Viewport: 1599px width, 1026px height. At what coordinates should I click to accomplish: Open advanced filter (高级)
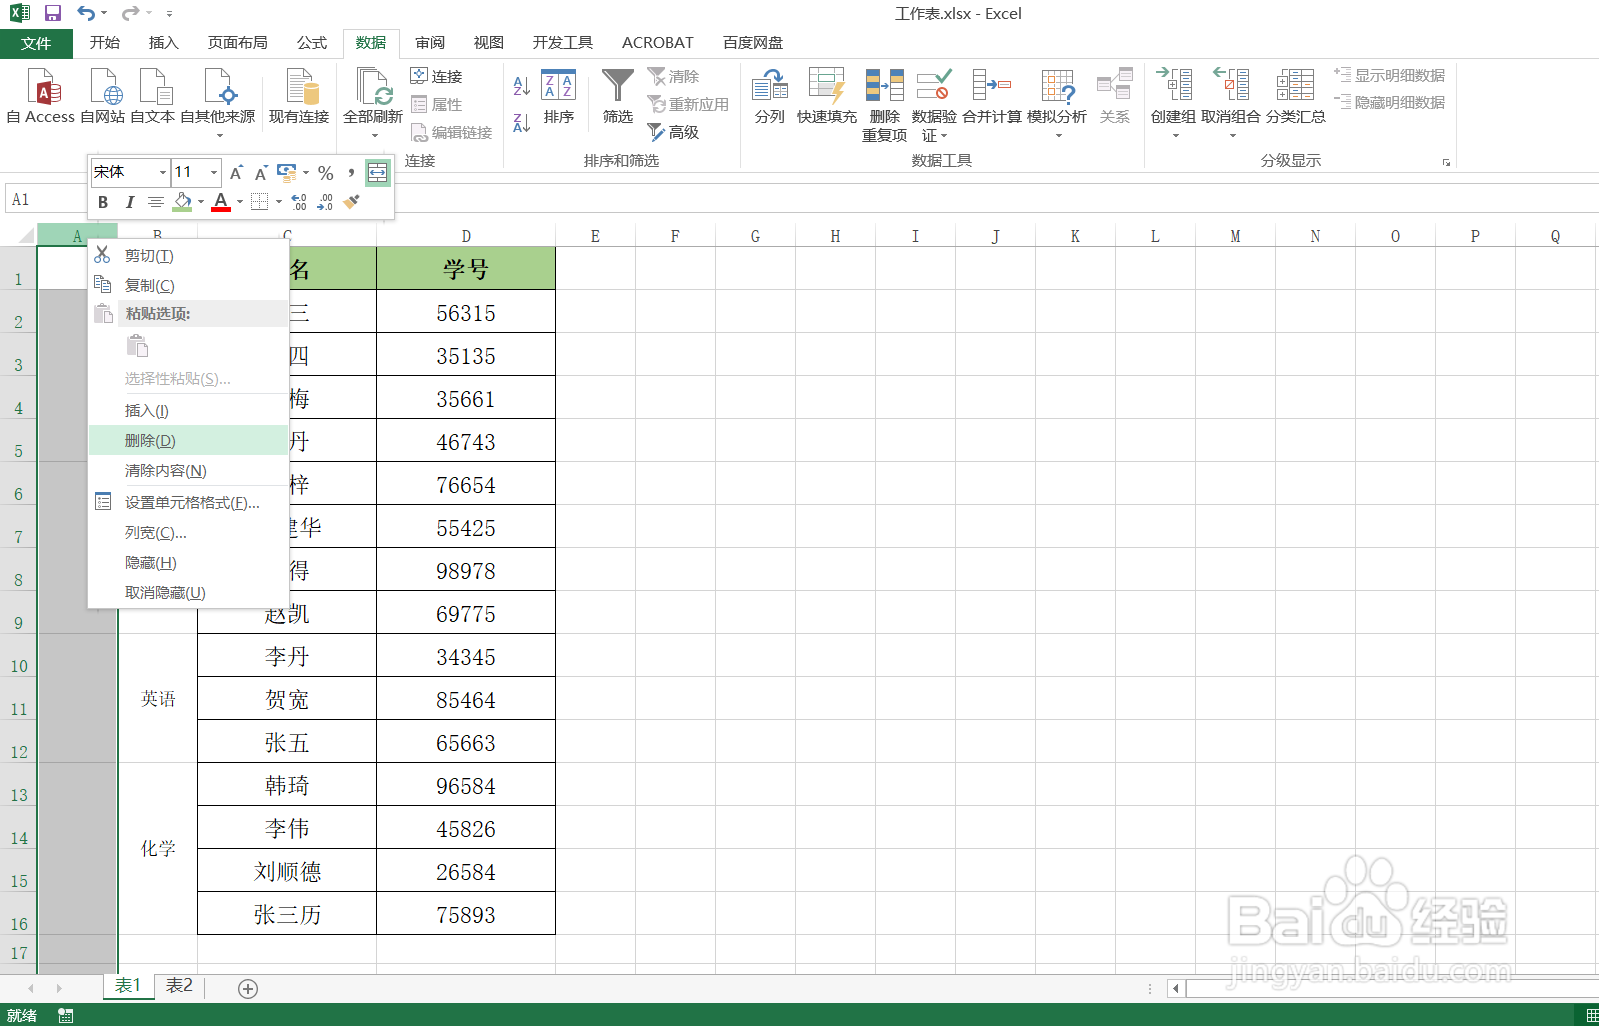pyautogui.click(x=673, y=132)
